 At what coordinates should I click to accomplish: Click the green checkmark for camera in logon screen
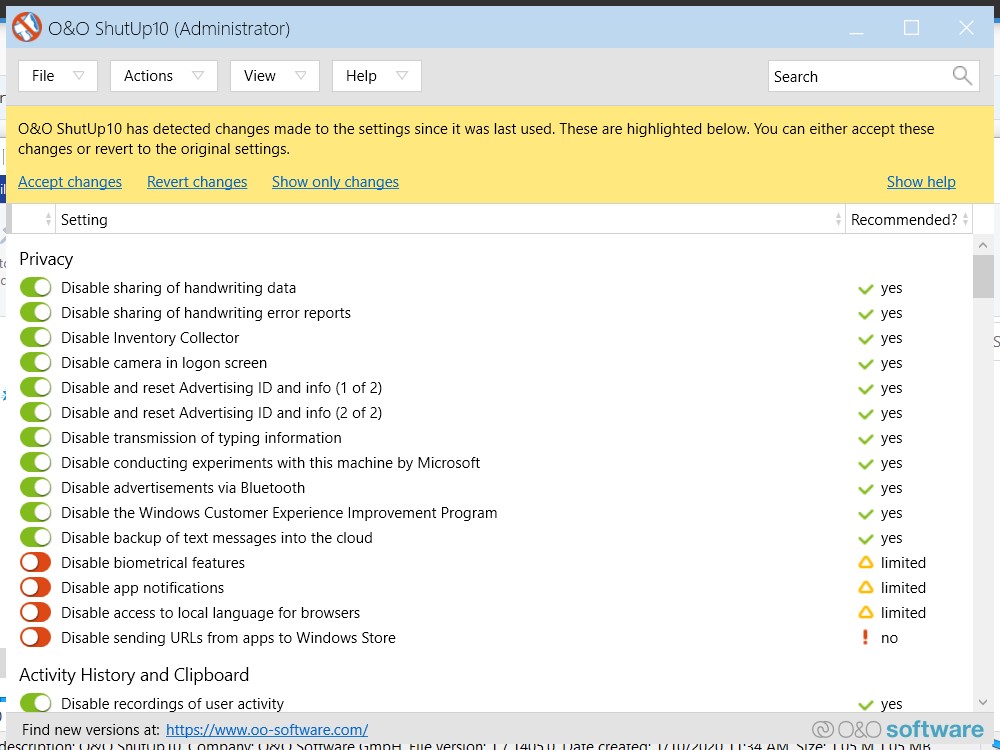pyautogui.click(x=865, y=364)
